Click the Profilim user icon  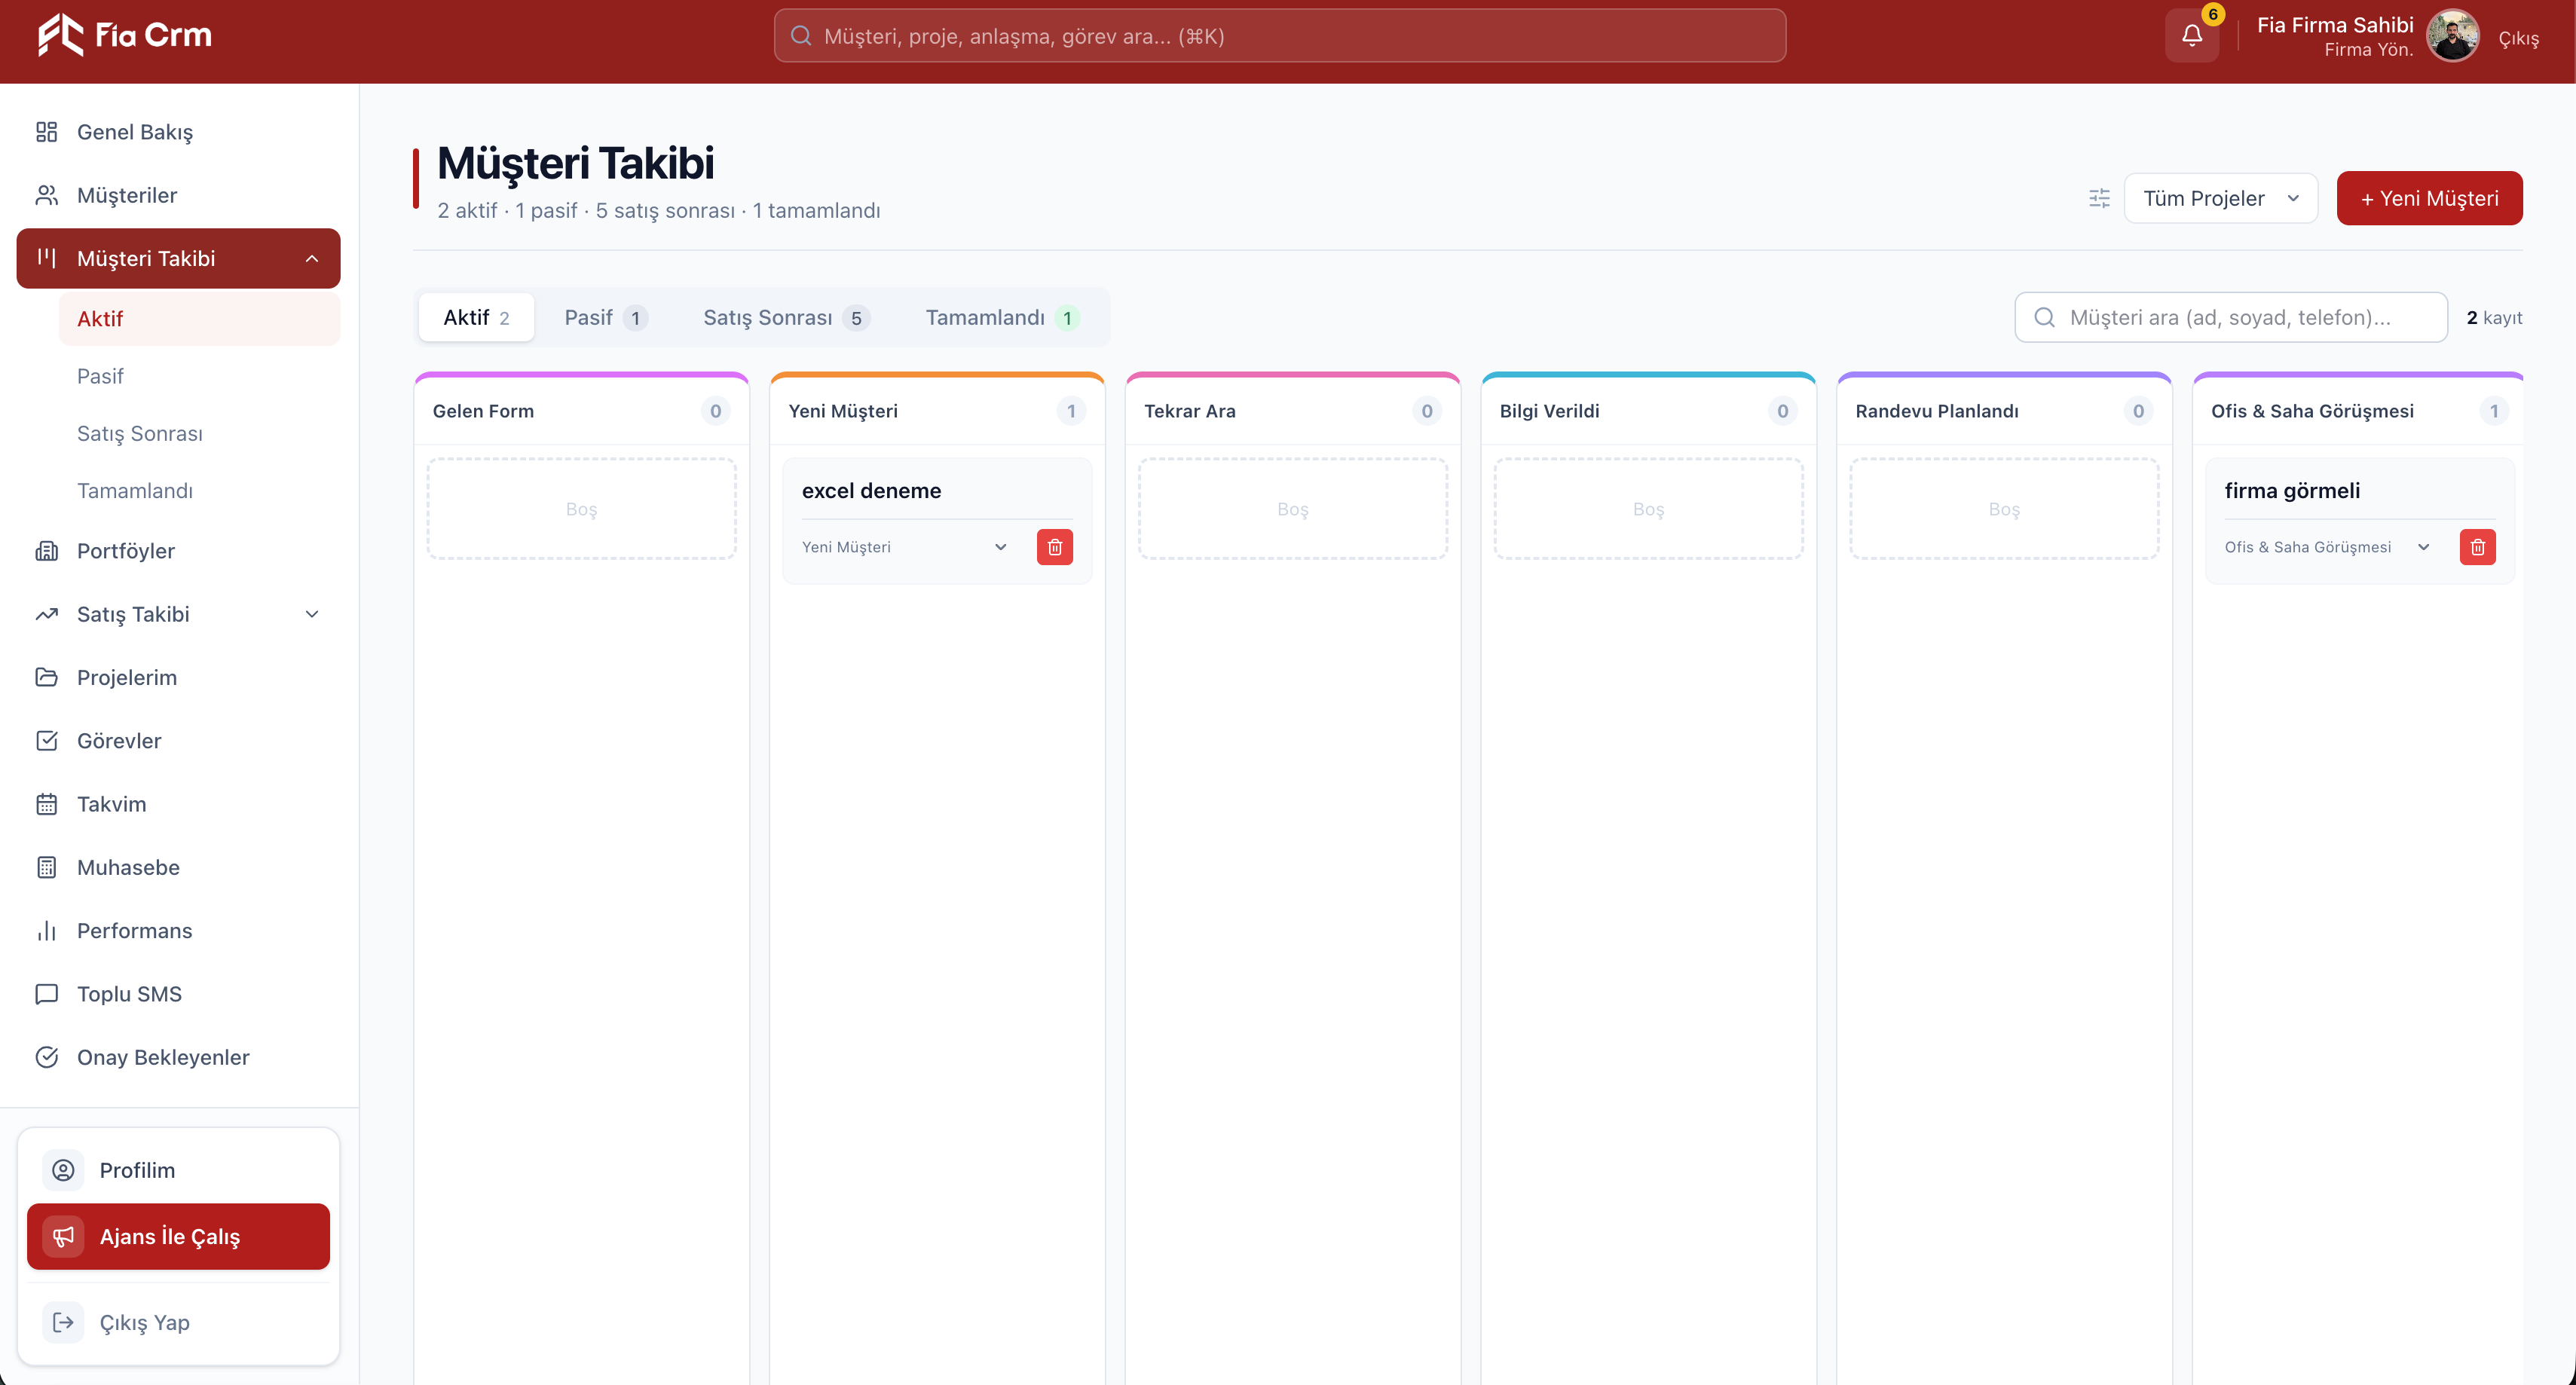pos(63,1170)
